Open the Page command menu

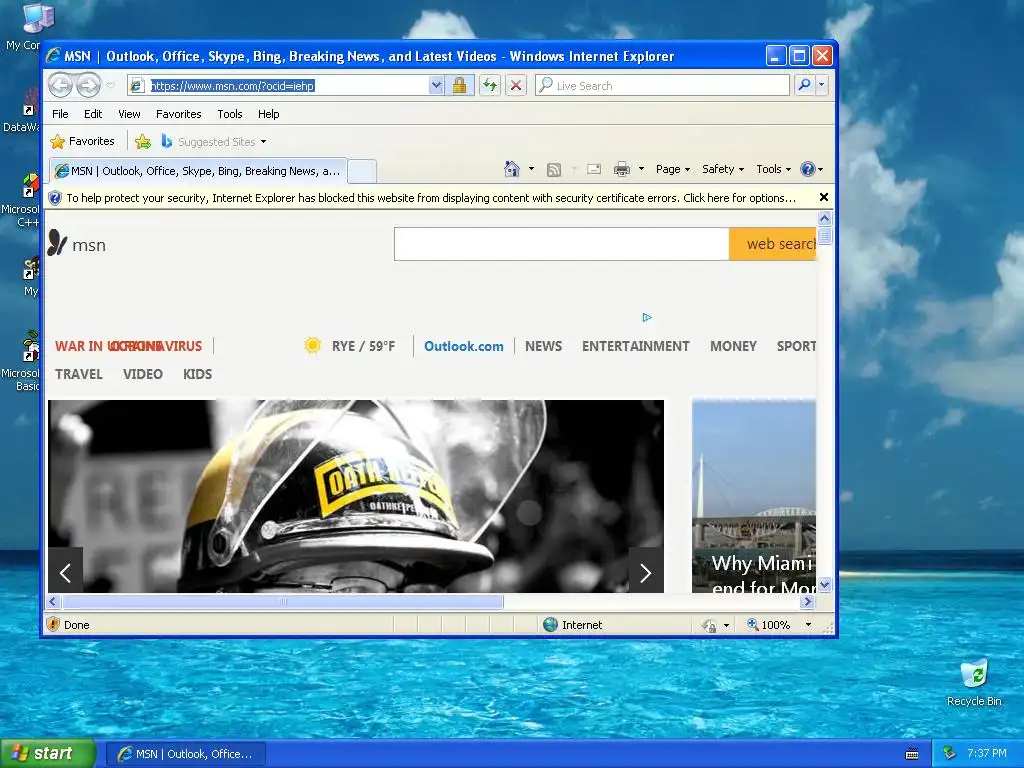673,169
